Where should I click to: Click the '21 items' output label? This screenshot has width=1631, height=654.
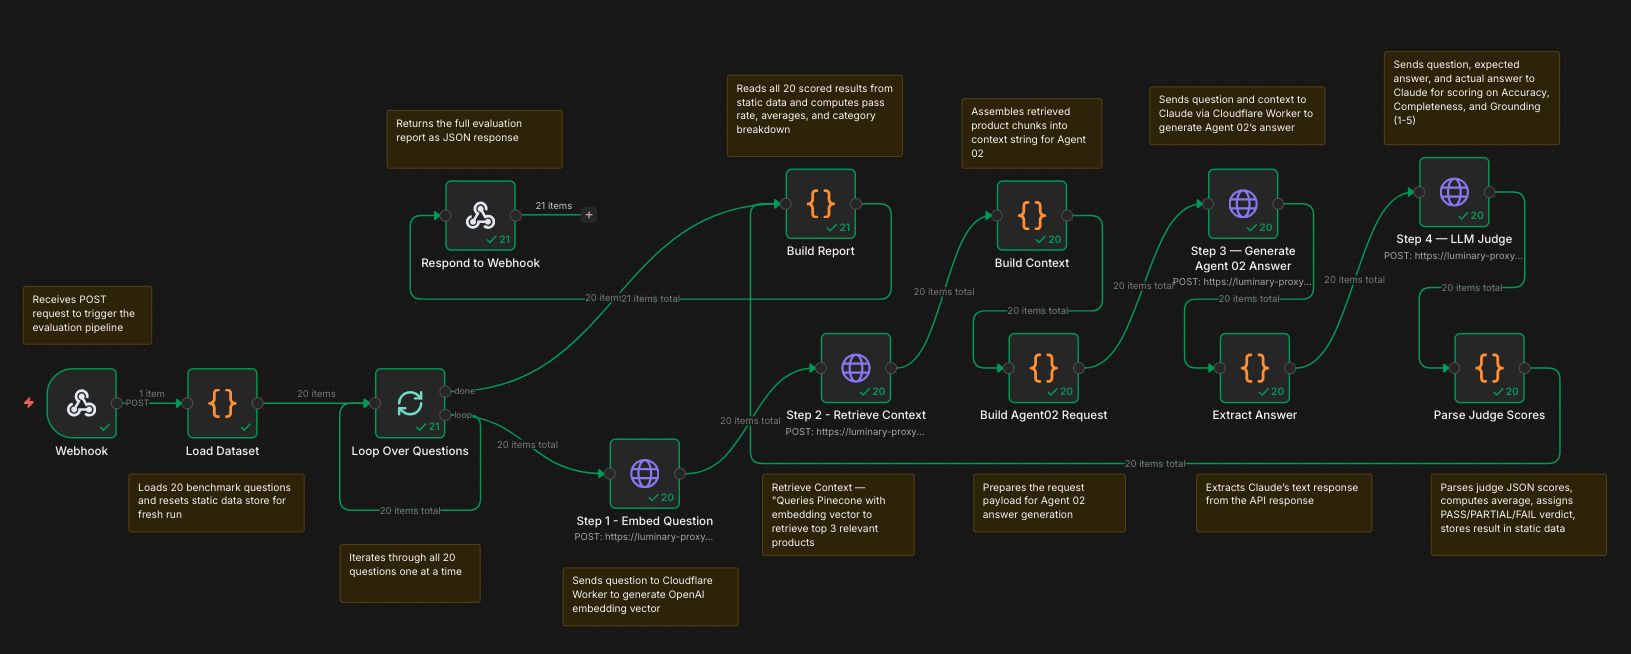(x=554, y=206)
